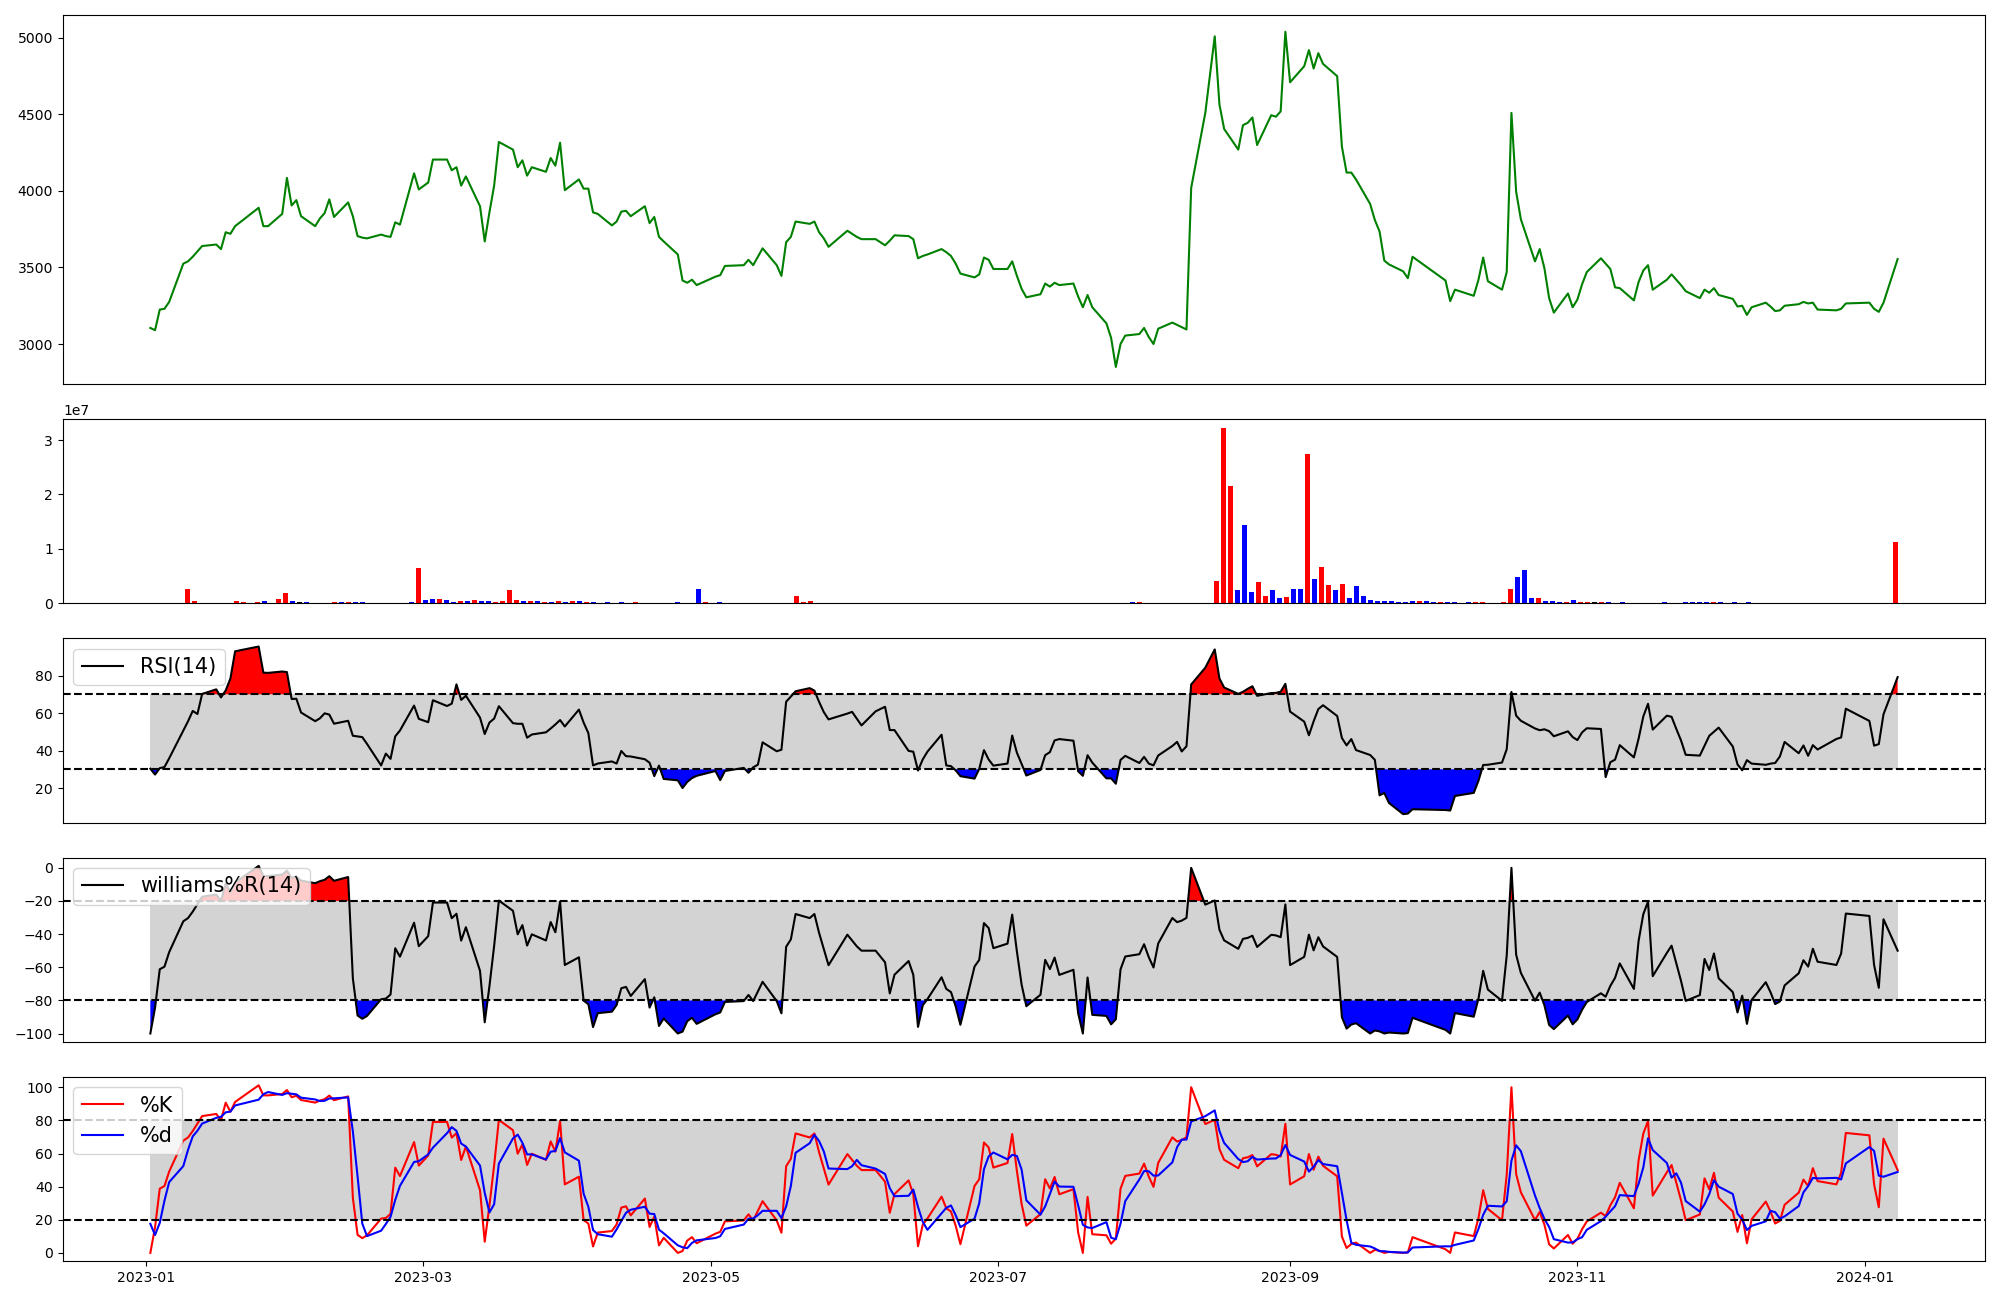Viewport: 2000px width, 1300px height.
Task: Click the 2024-01 x-axis date label
Action: 1865,1277
